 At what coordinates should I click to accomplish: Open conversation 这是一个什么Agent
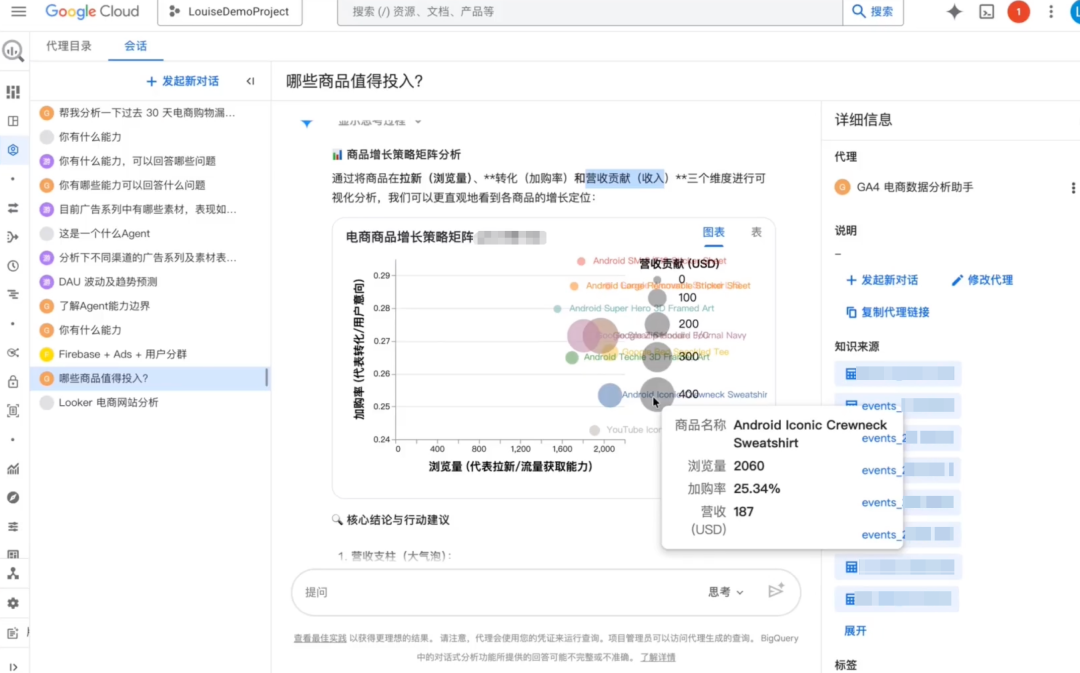(150, 233)
